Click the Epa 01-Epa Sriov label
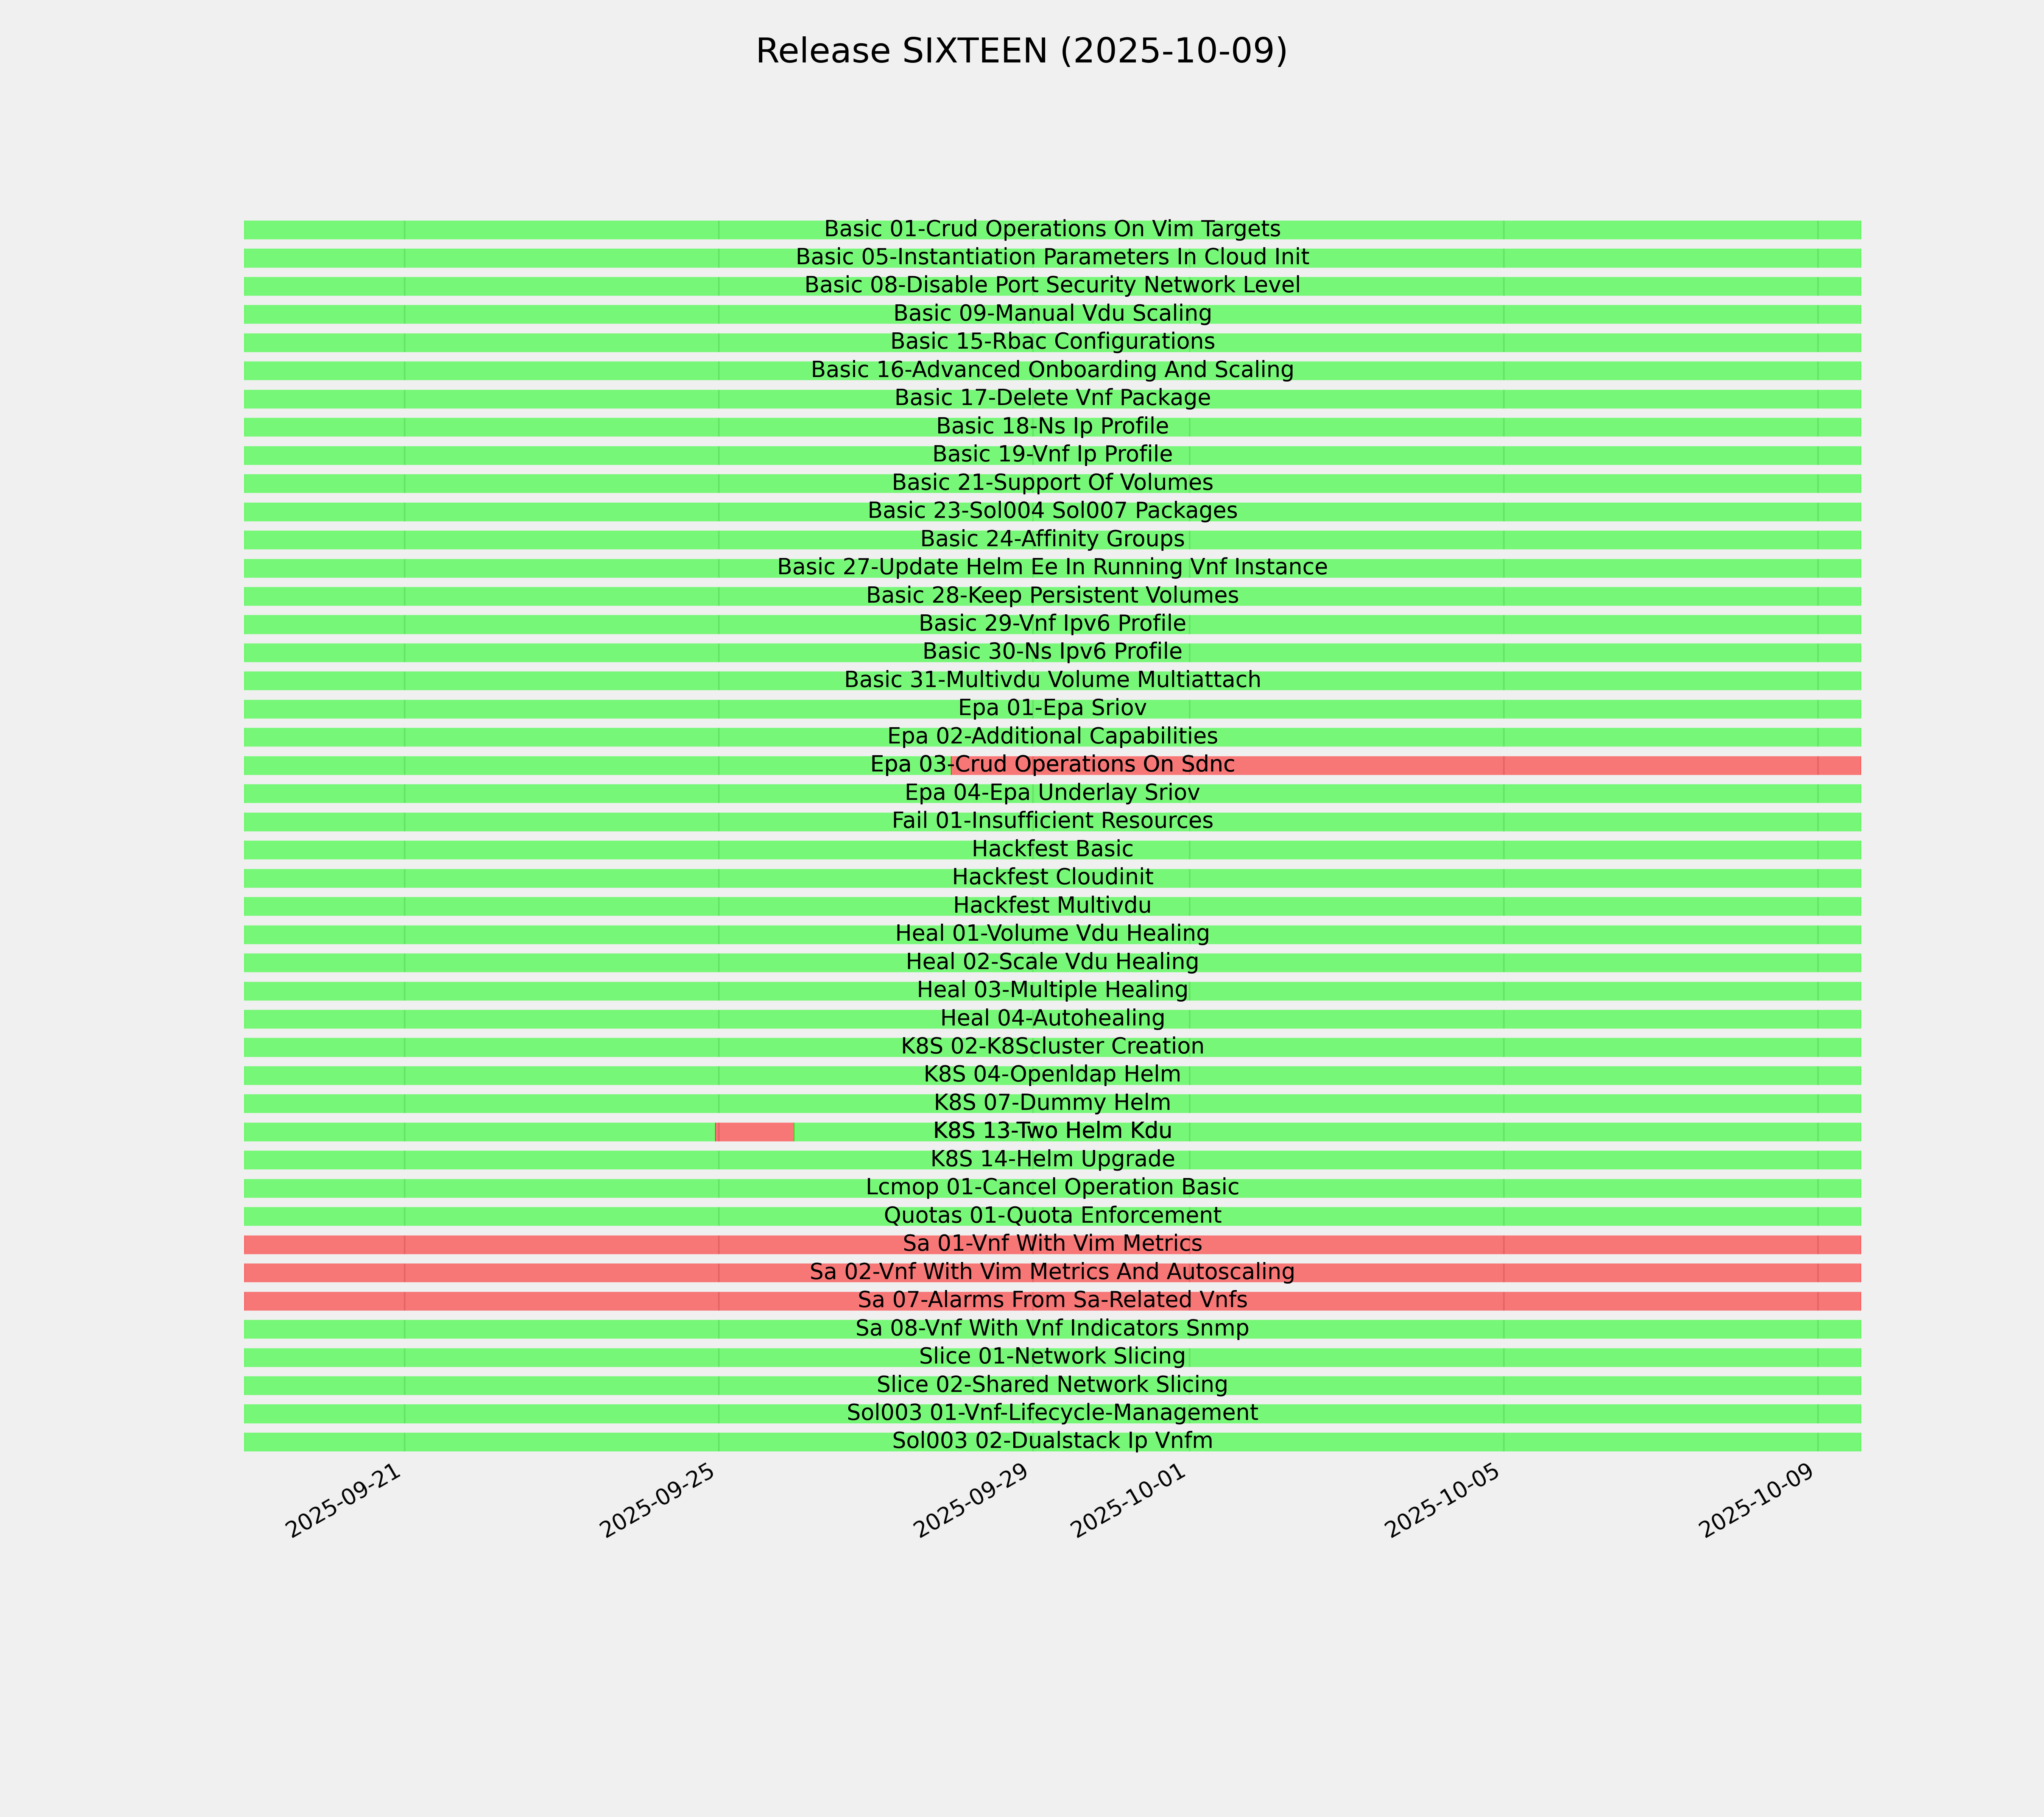The width and height of the screenshot is (2044, 1817). point(1052,708)
